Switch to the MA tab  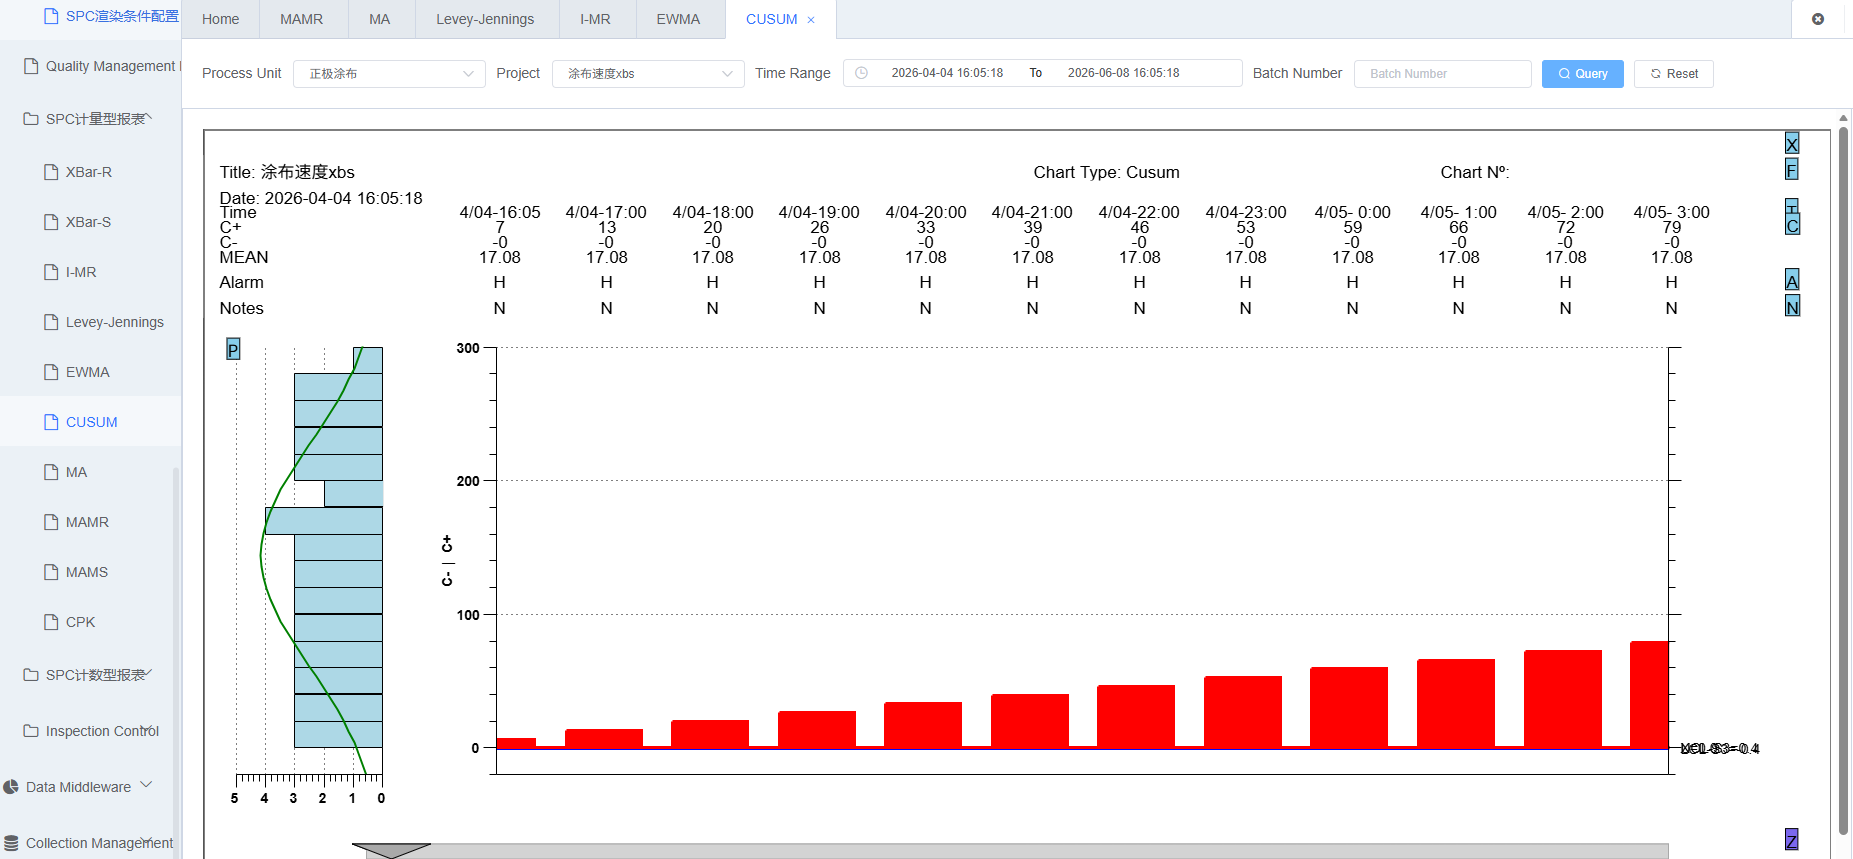click(x=380, y=19)
